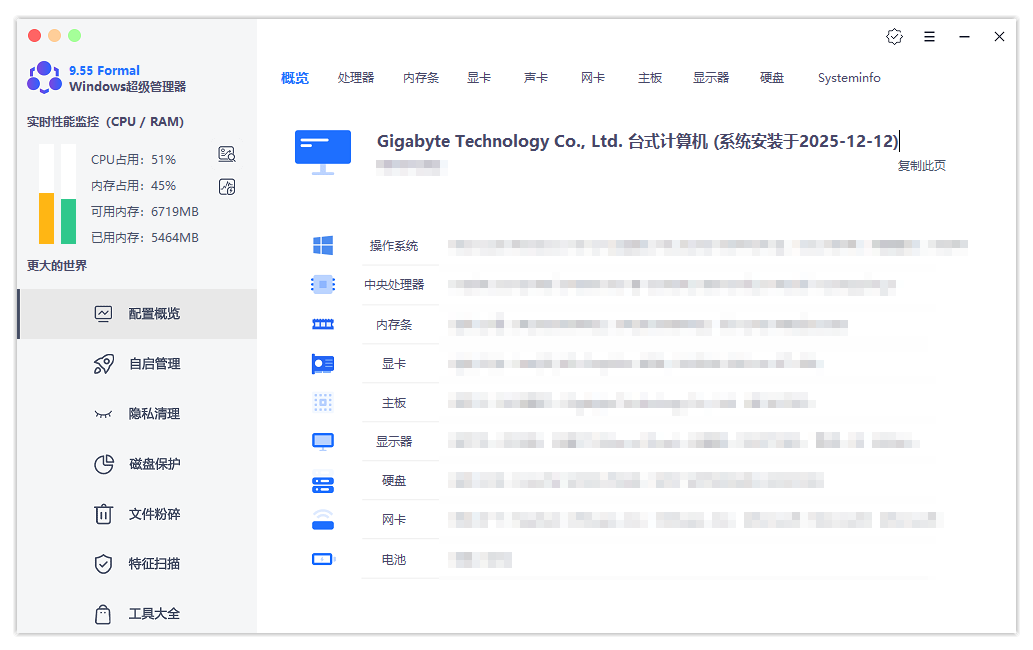Click the orange CPU usage bar
Image resolution: width=1033 pixels, height=650 pixels.
(46, 219)
